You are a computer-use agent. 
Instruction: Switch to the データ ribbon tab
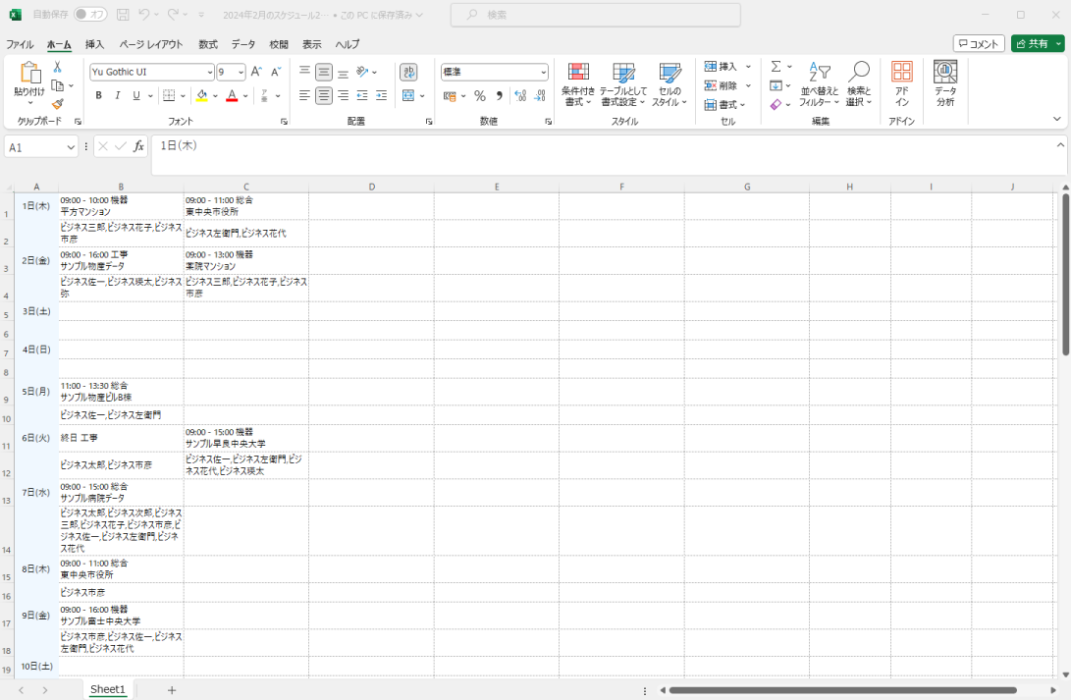[243, 44]
